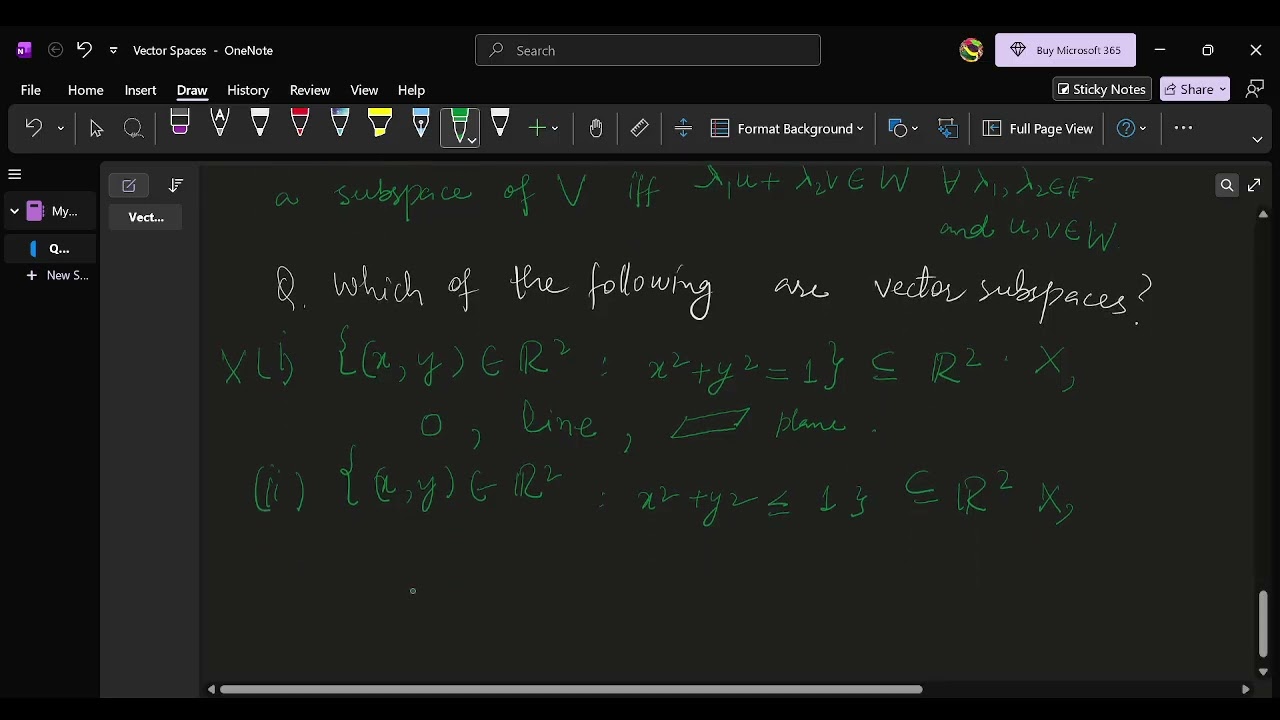Select the pointer Select Objects tool
The image size is (1280, 720).
point(96,128)
